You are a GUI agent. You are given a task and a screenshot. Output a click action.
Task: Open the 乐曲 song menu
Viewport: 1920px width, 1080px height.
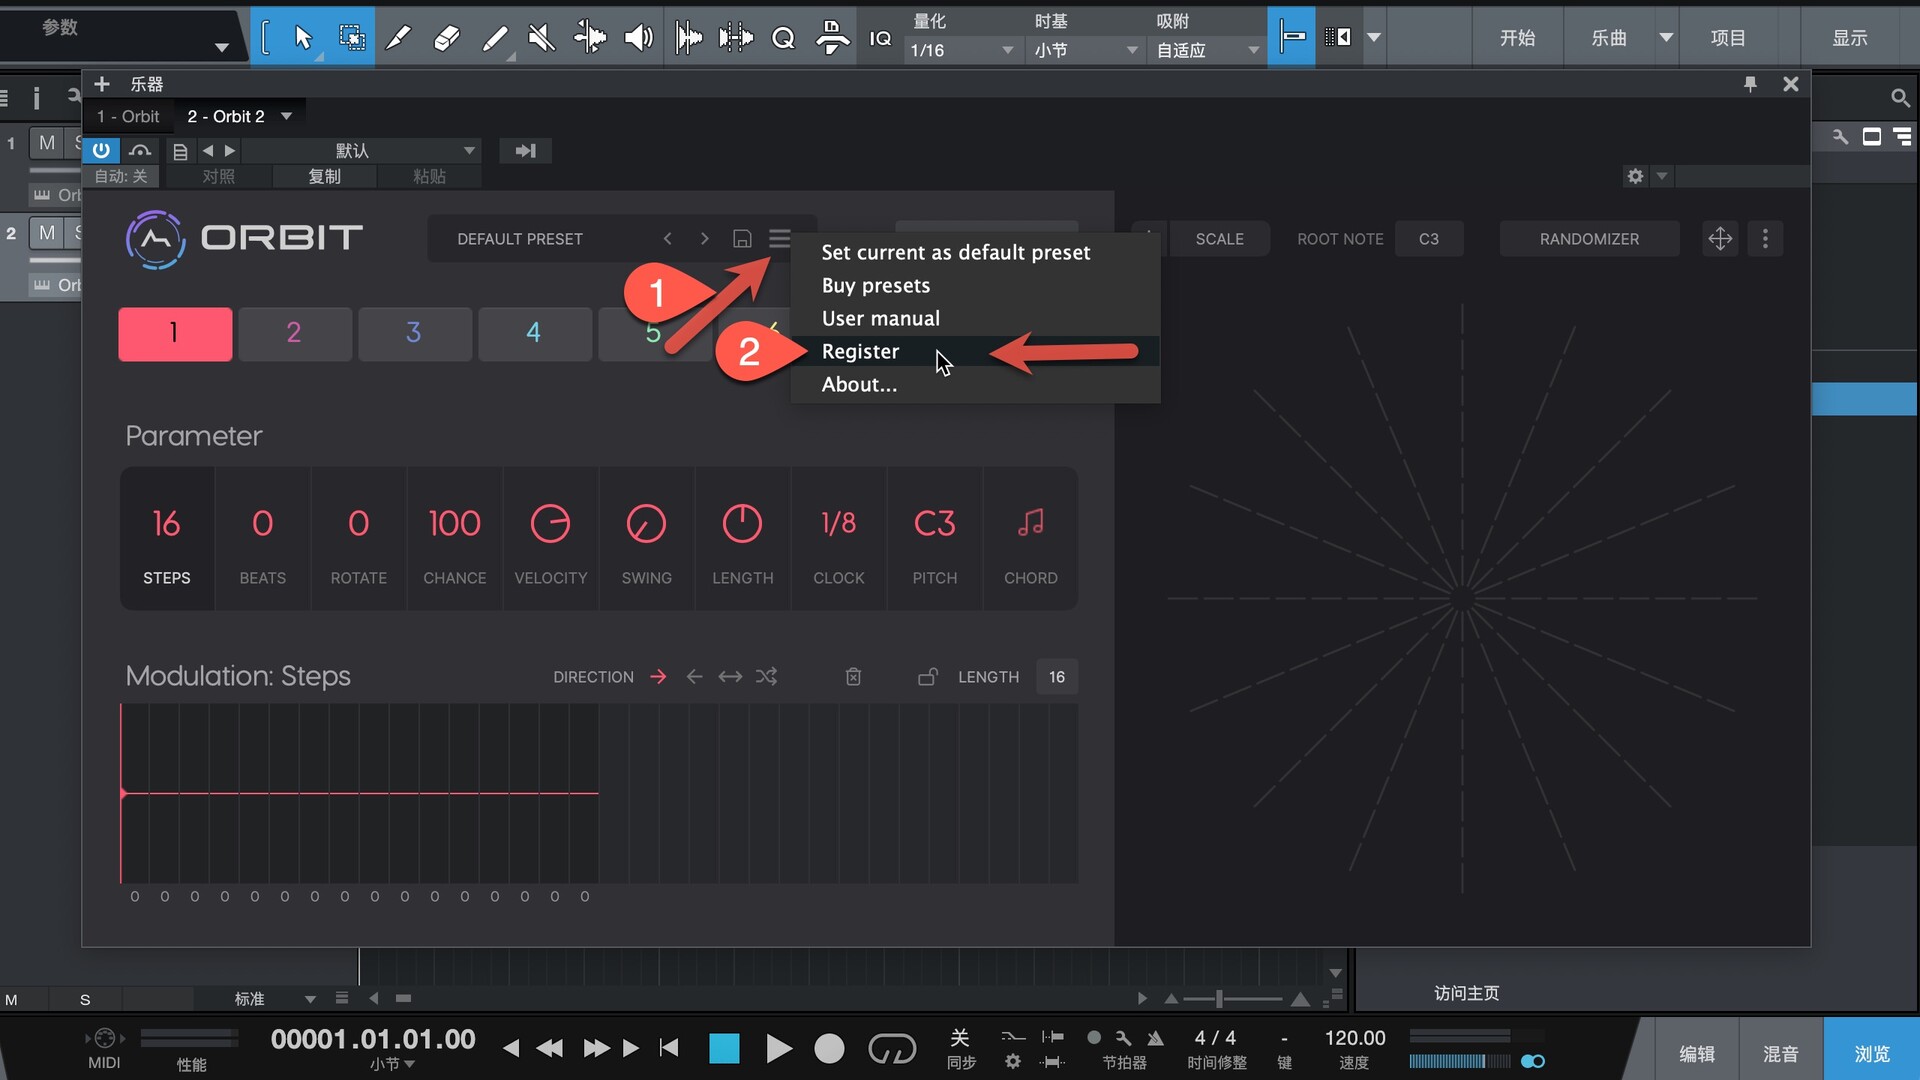tap(1609, 38)
